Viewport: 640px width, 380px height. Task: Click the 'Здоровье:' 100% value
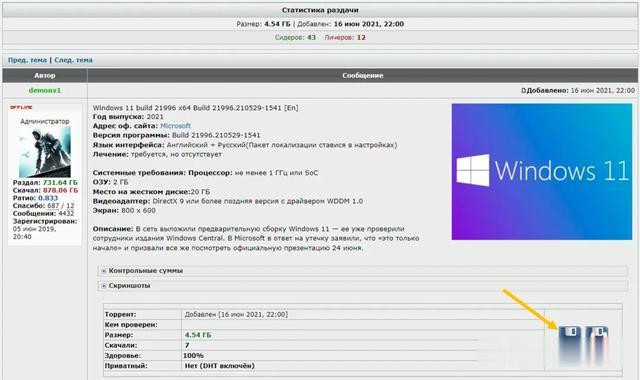tap(193, 356)
